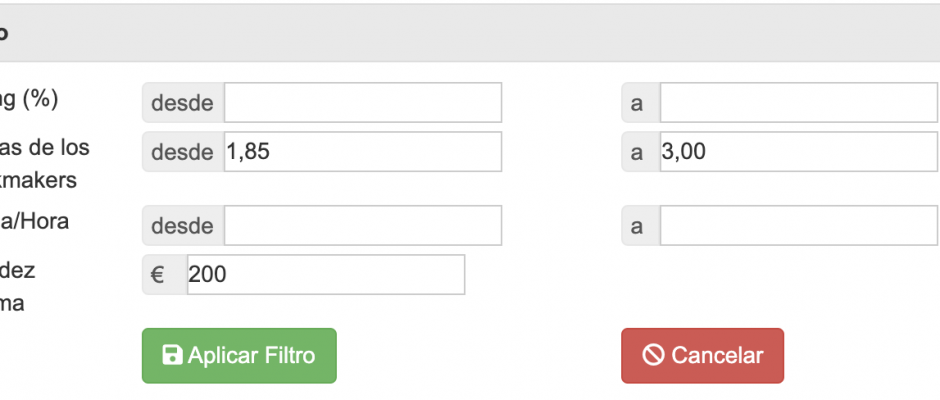The height and width of the screenshot is (400, 940).
Task: Dismiss the form via the Cancelar label
Action: coord(717,356)
